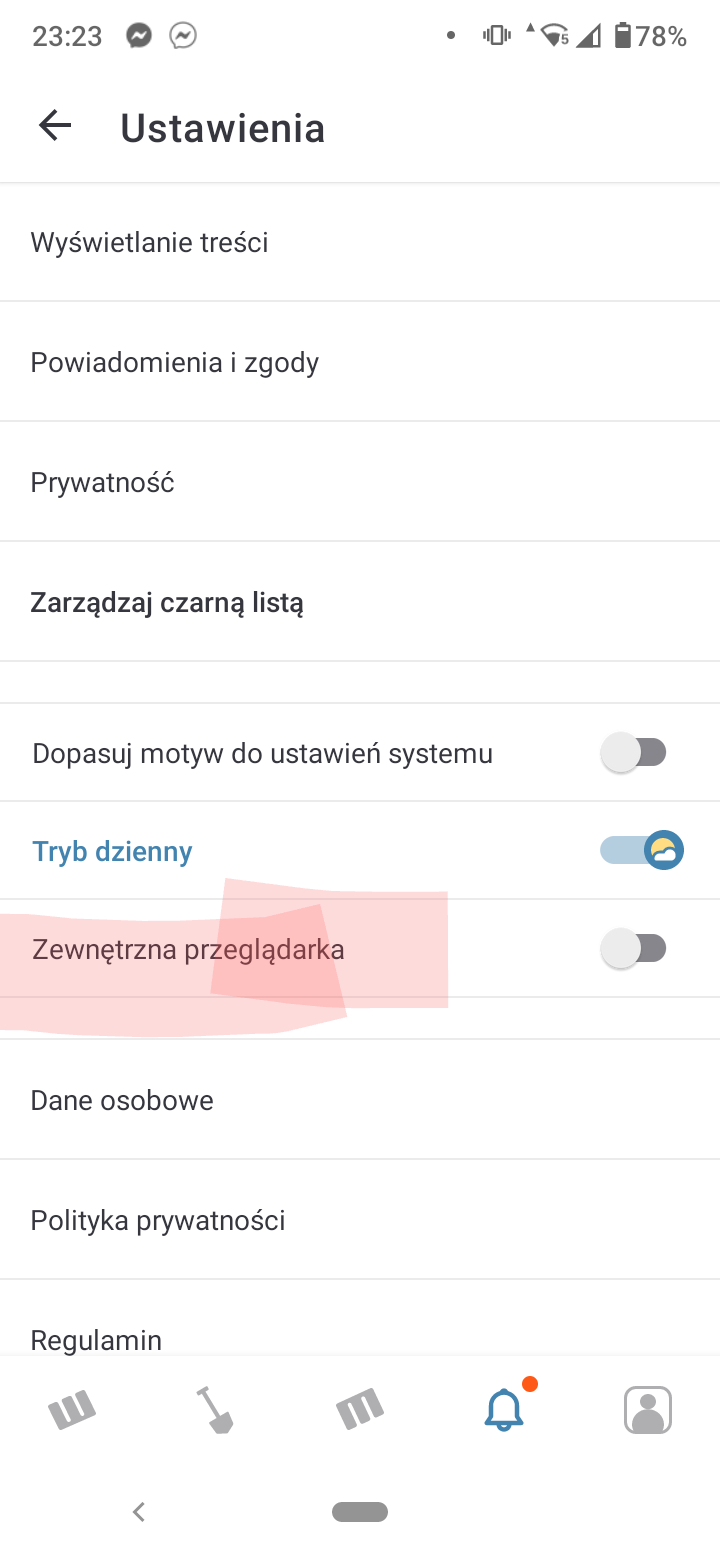Tap the back arrow beside Ustawienia
720x1560 pixels.
pos(55,126)
